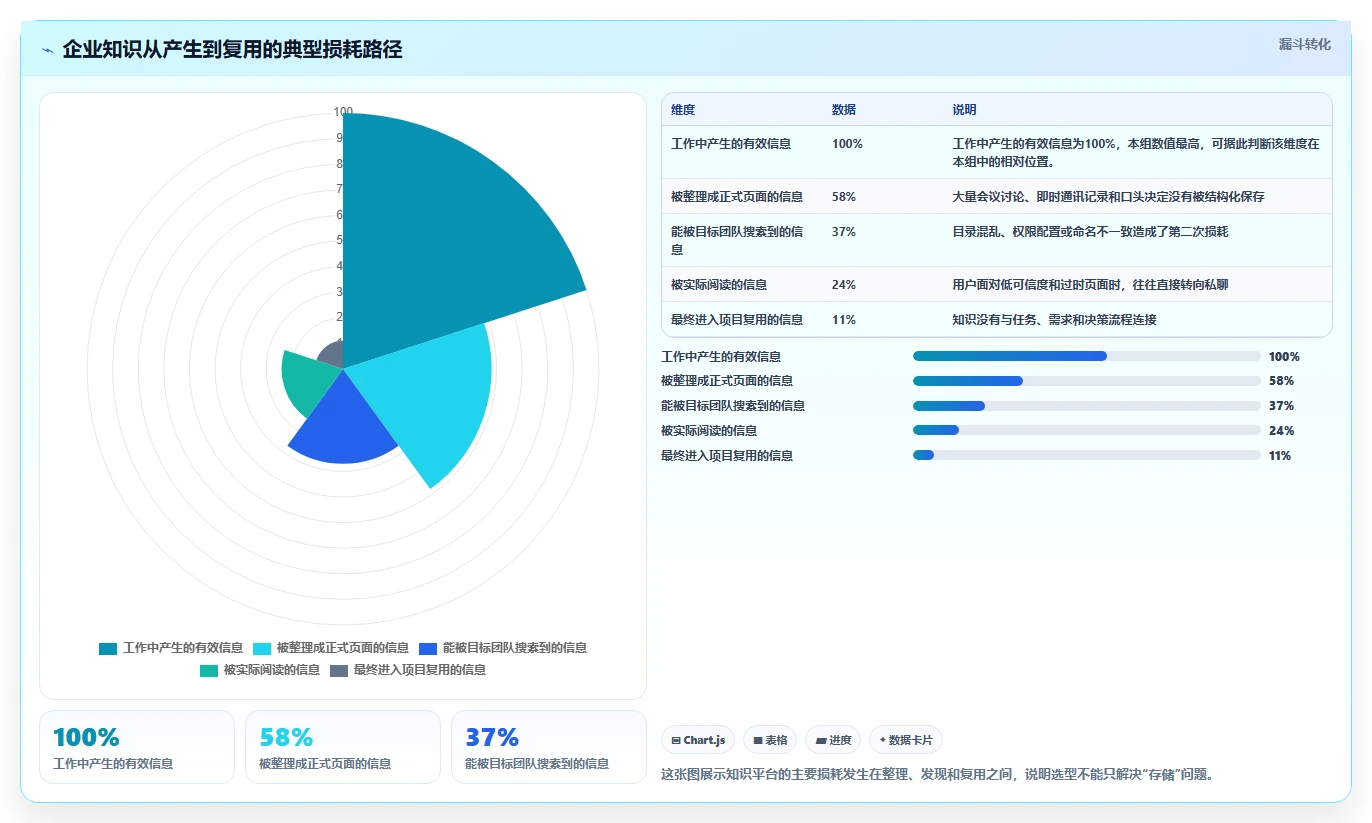Open the 58% stat card
The width and height of the screenshot is (1372, 823).
343,747
